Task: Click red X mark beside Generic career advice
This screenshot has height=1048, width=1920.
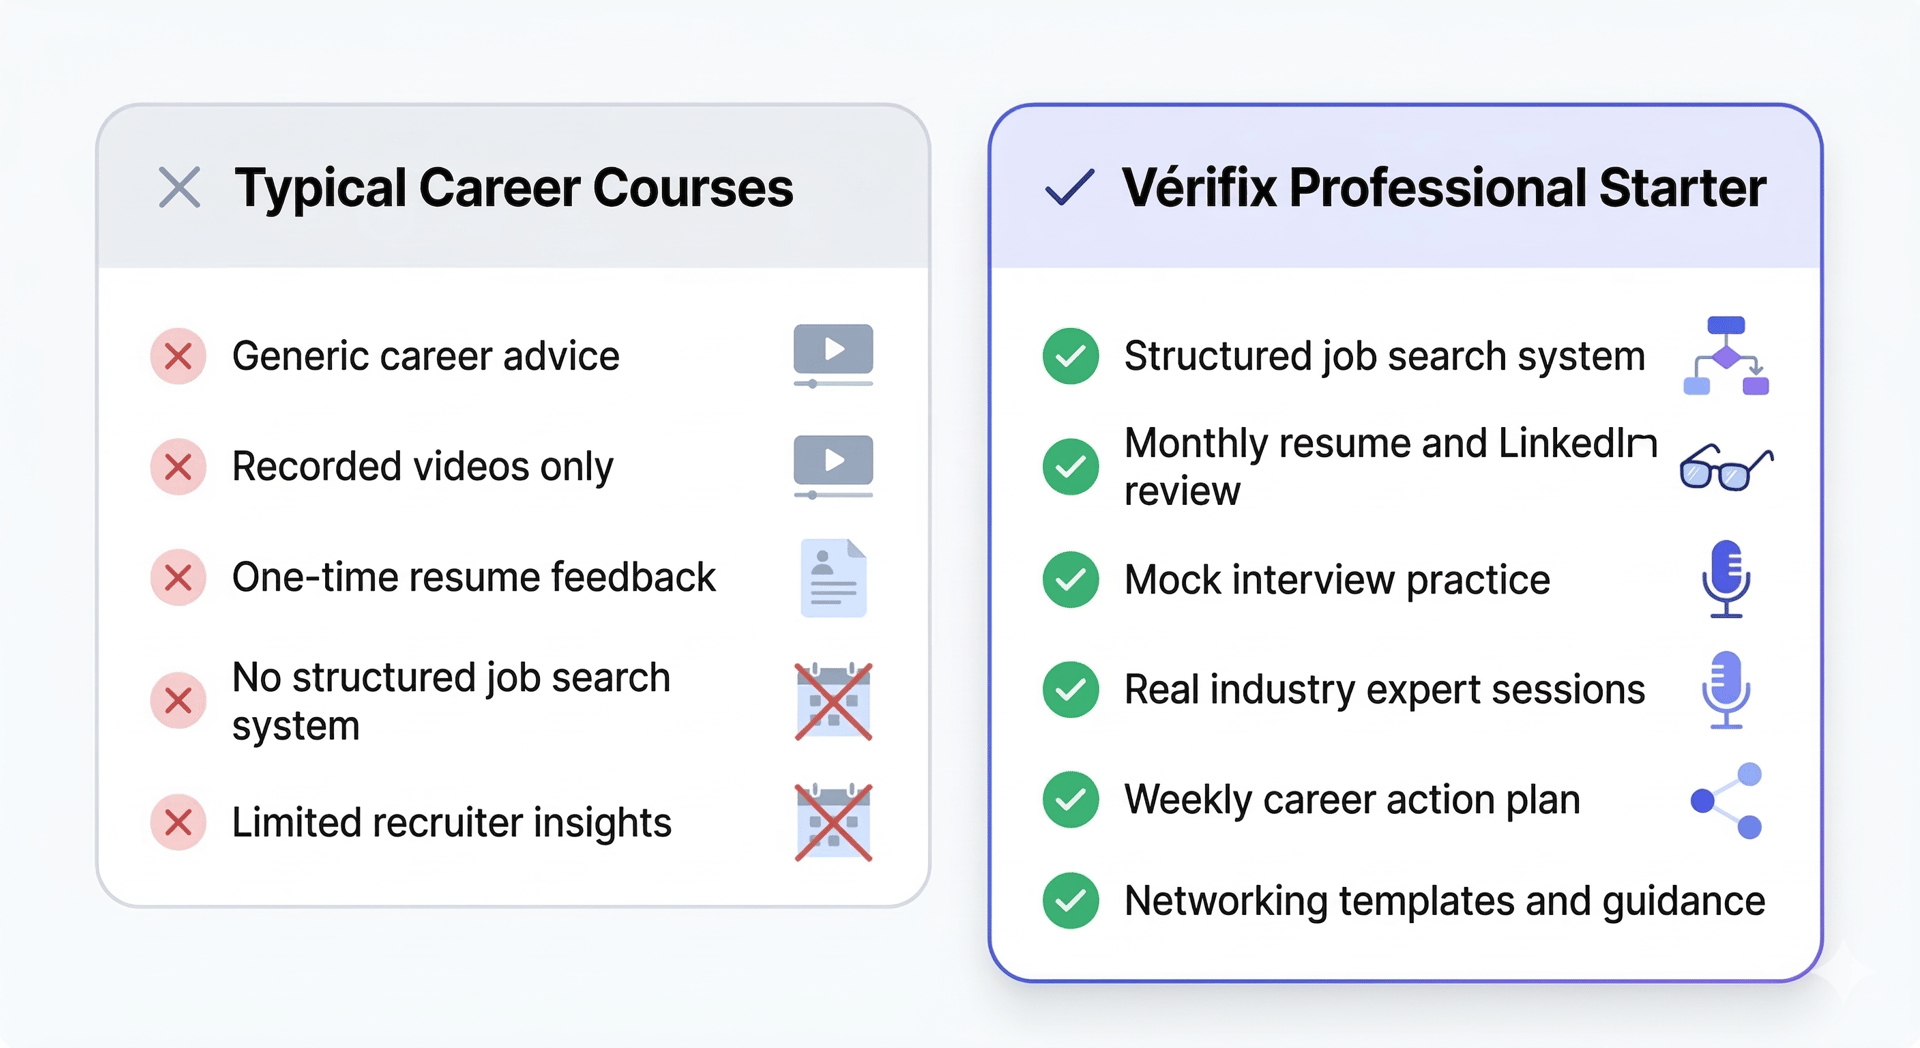Action: pyautogui.click(x=178, y=356)
